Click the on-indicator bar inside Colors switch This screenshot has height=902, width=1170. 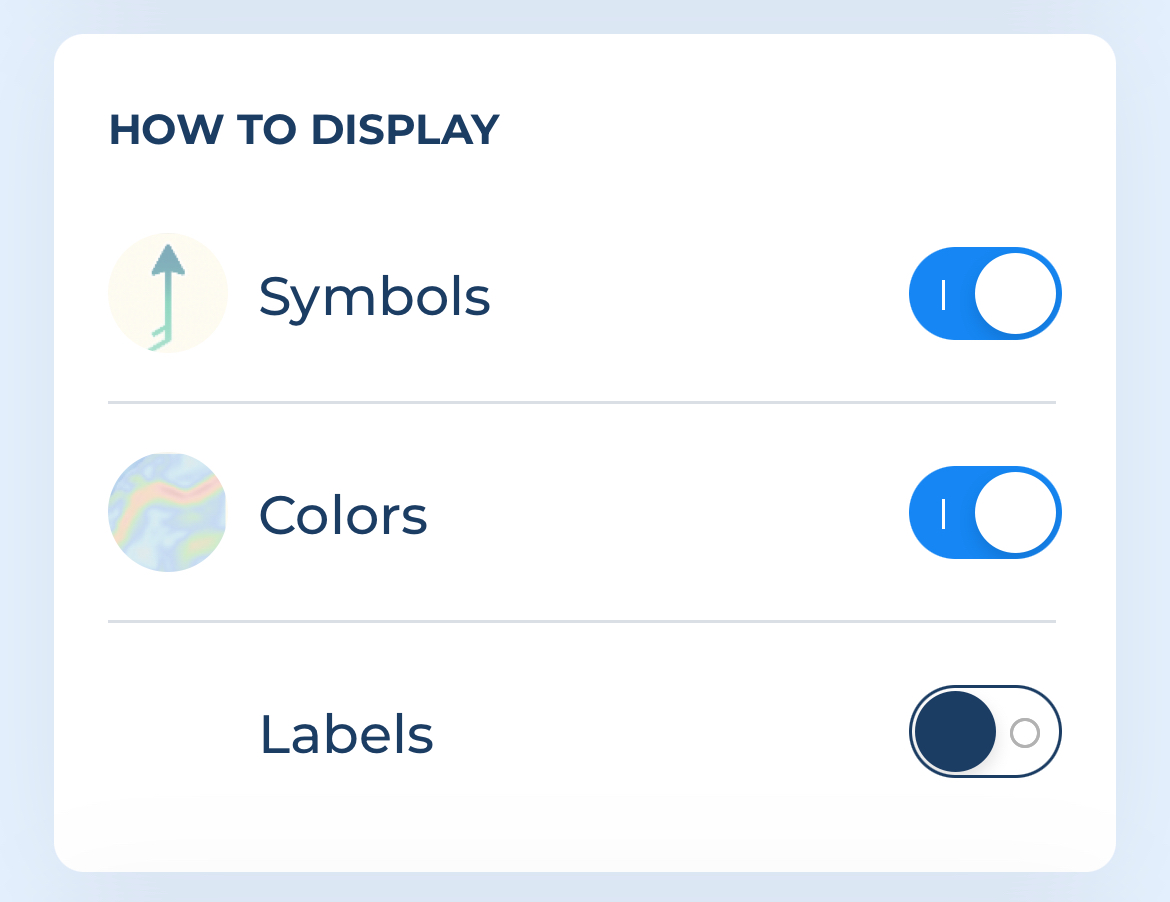(944, 513)
